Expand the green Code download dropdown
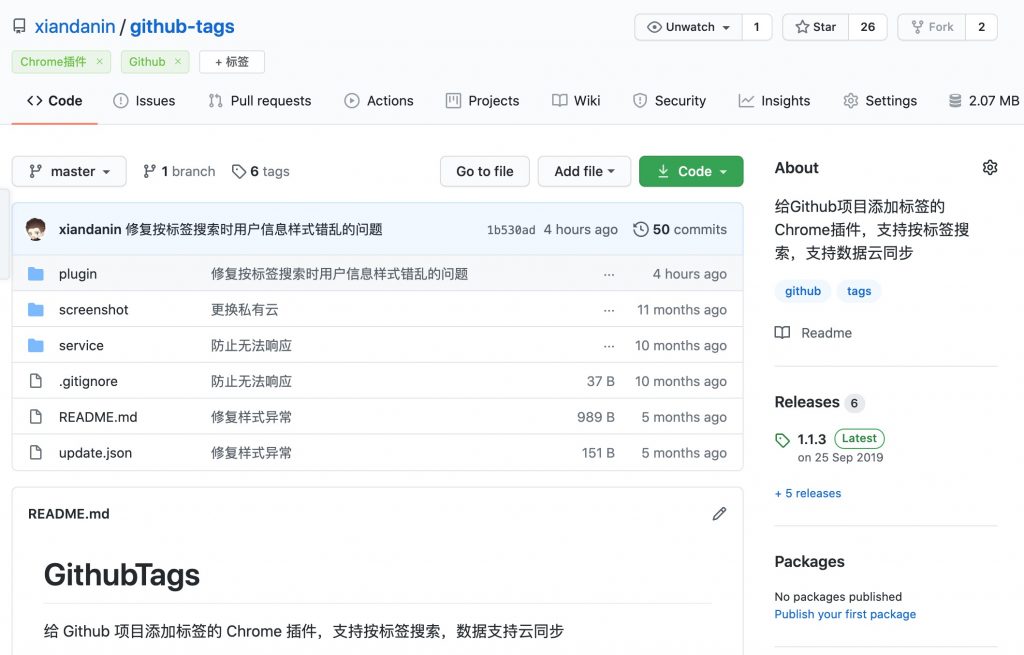This screenshot has height=655, width=1024. click(x=691, y=171)
